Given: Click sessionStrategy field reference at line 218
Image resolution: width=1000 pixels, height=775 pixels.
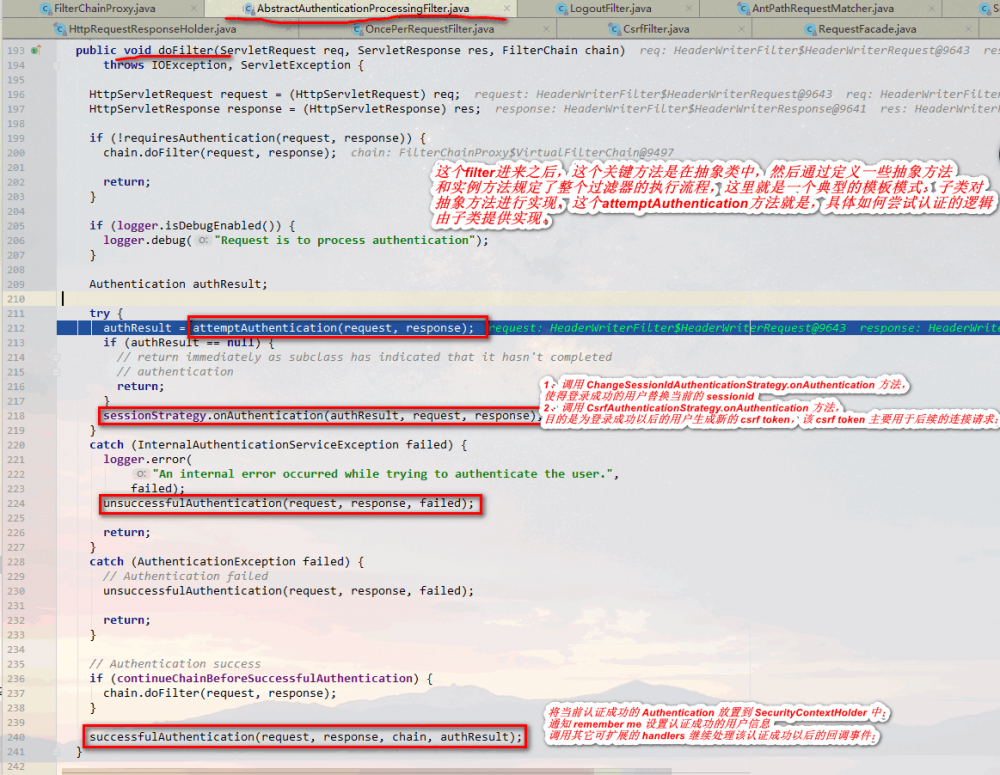Looking at the screenshot, I should 154,415.
